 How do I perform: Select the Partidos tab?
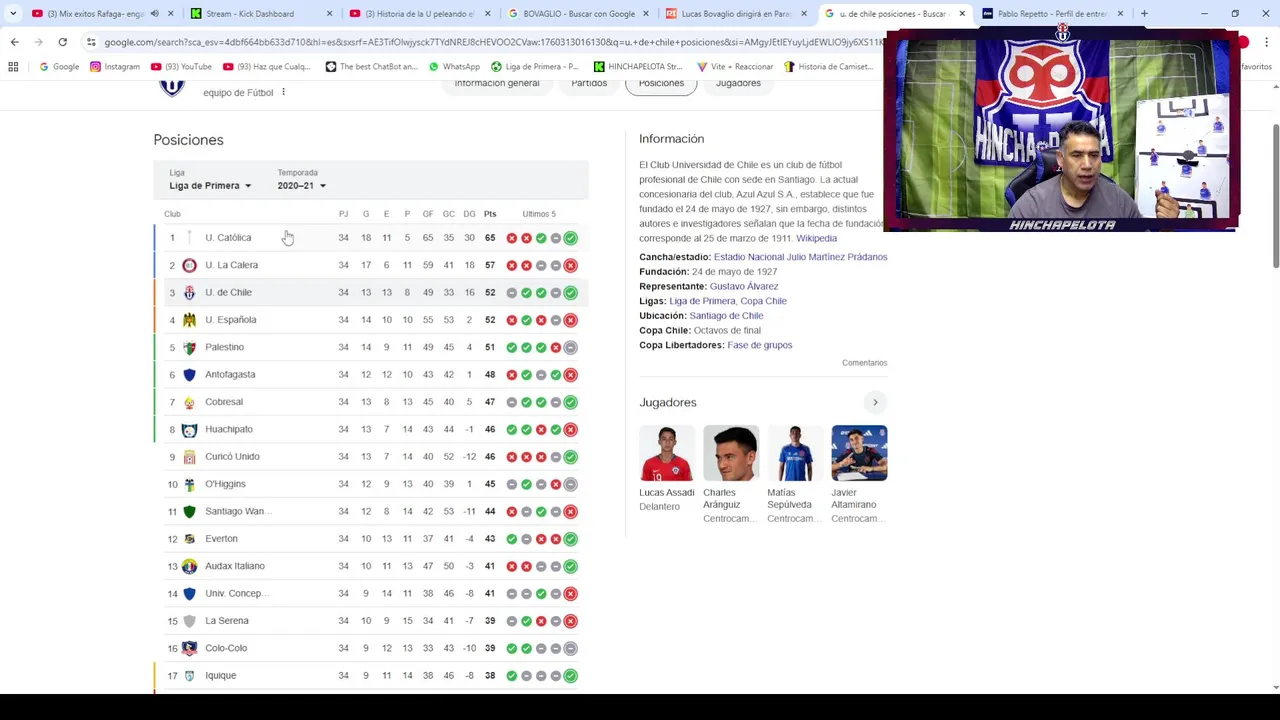pyautogui.click(x=589, y=84)
